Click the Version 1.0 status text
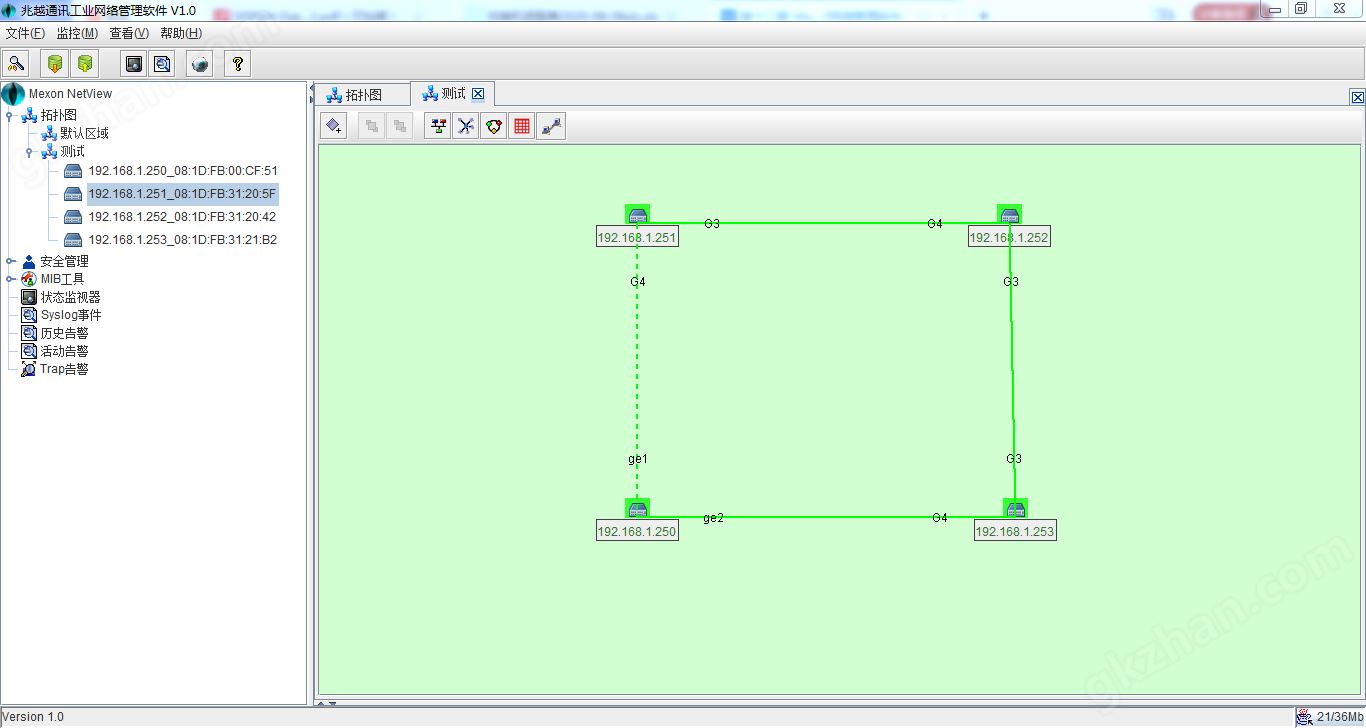 (33, 717)
